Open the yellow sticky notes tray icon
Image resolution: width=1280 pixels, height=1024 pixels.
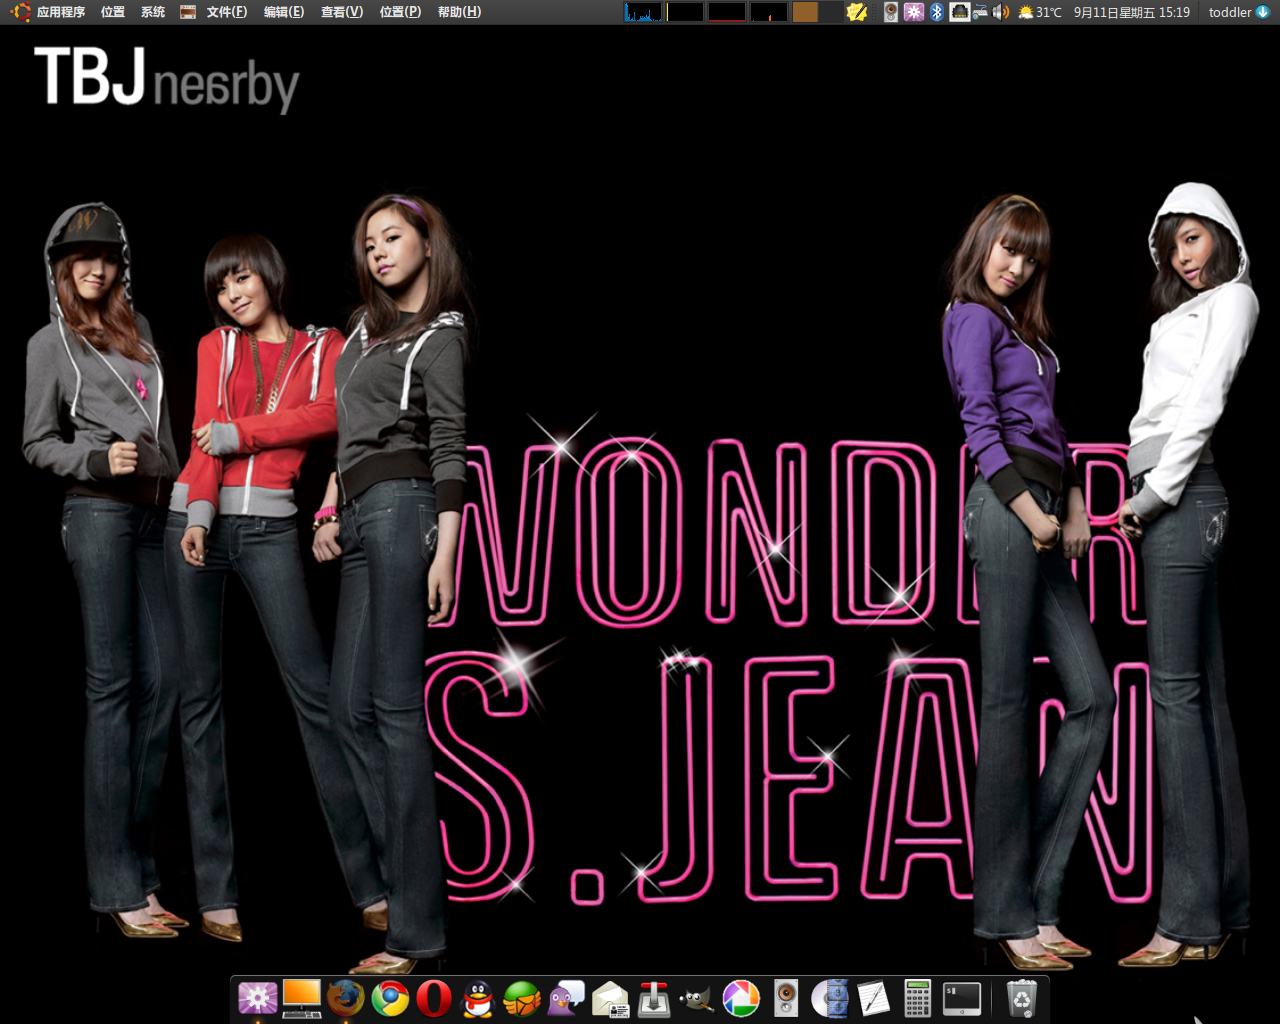click(857, 12)
